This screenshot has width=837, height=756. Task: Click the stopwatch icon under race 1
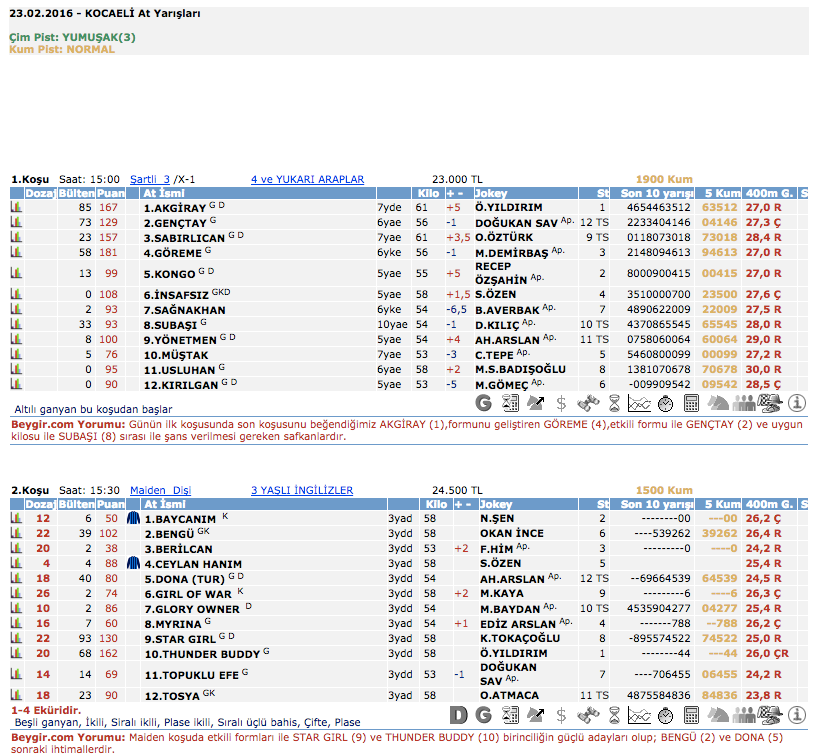pos(665,404)
